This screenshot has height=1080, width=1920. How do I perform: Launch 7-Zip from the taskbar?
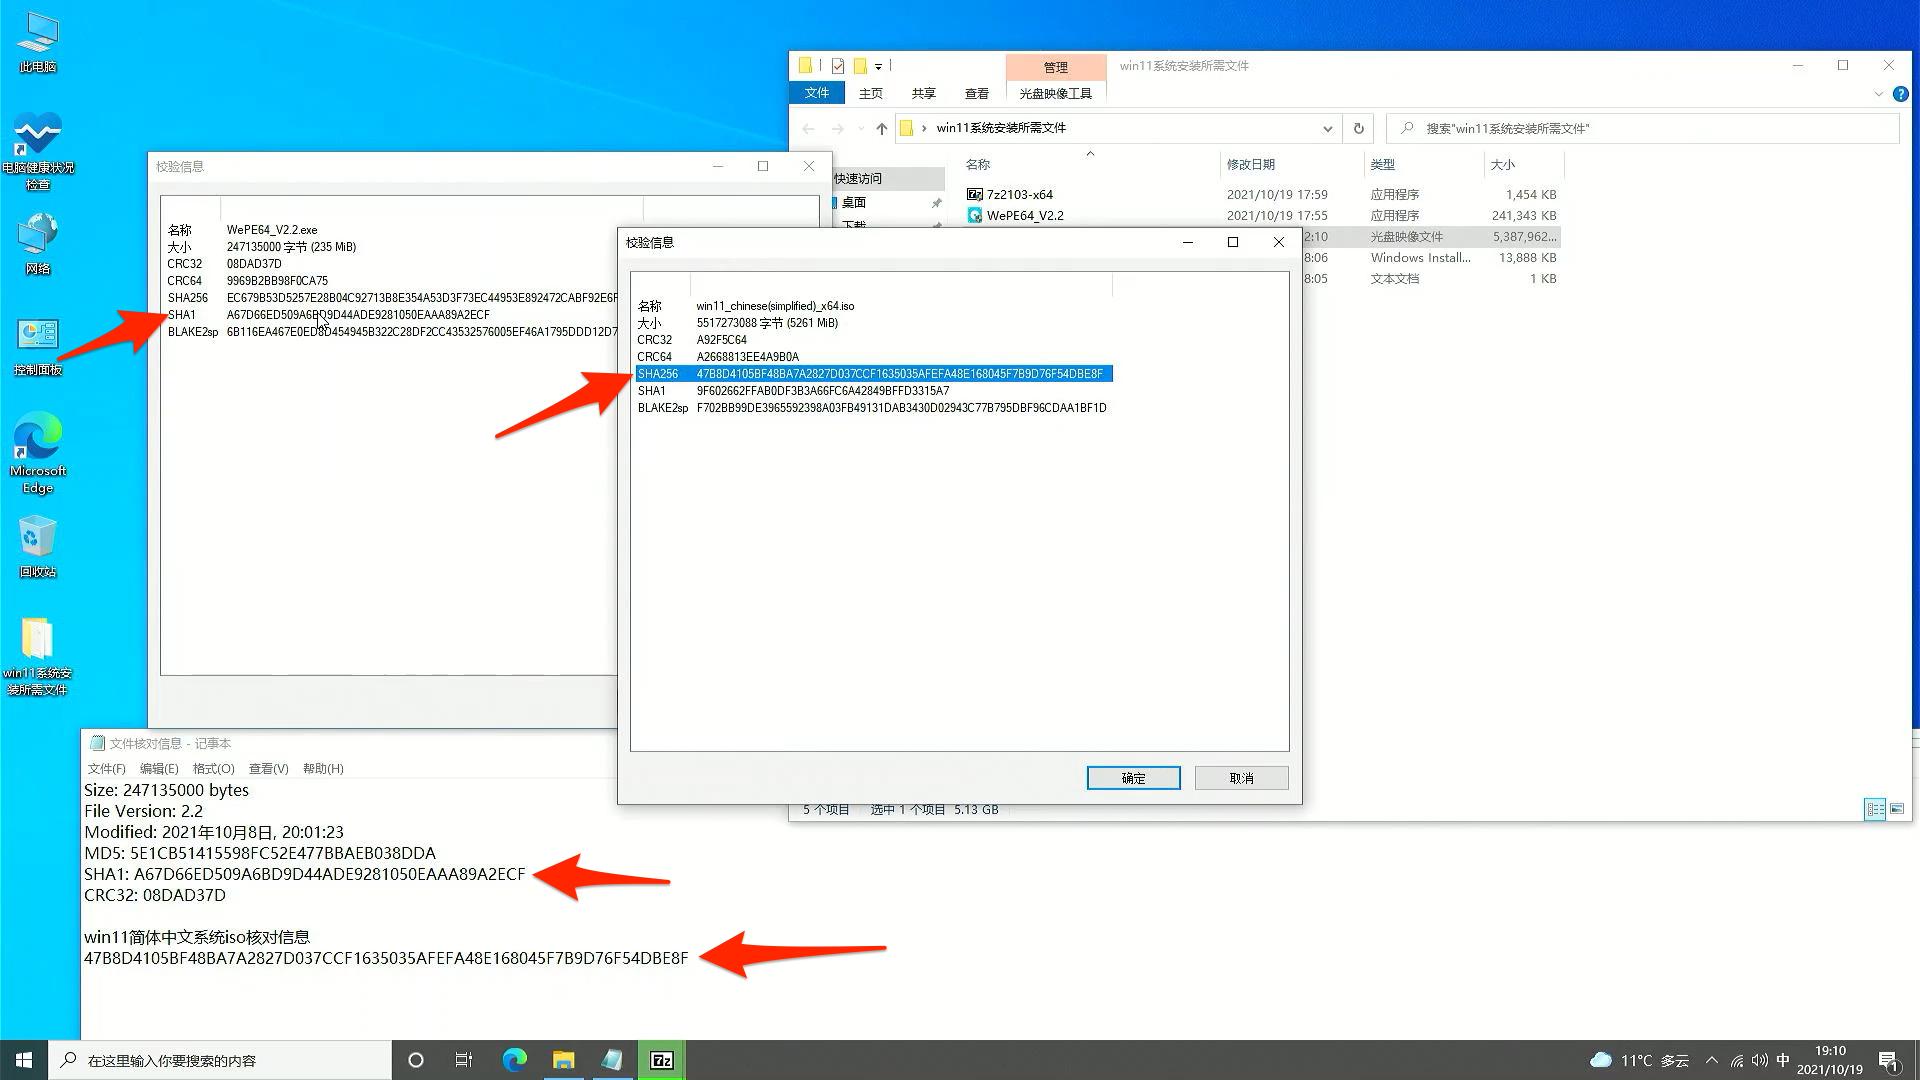tap(662, 1059)
